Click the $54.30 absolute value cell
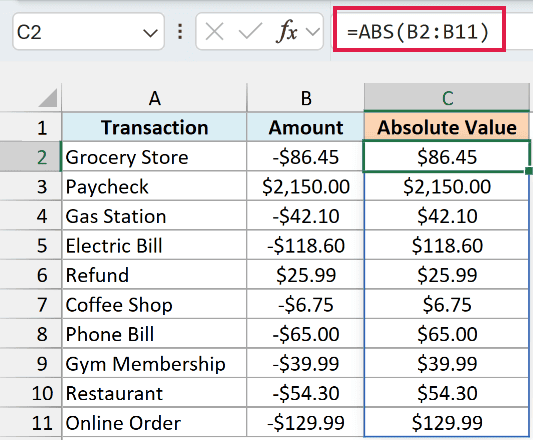This screenshot has width=533, height=440. (x=447, y=393)
